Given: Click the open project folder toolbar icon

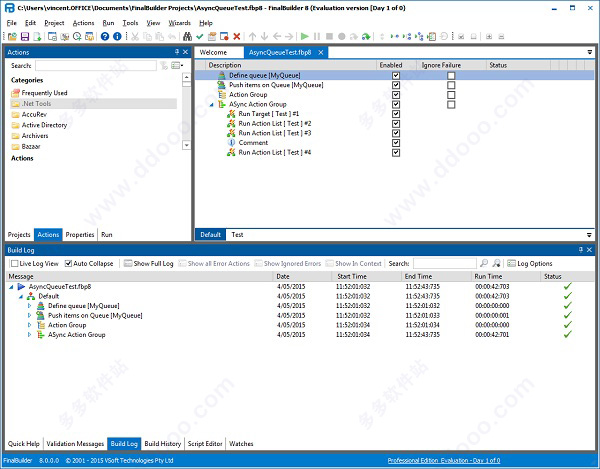Looking at the screenshot, I should [x=12, y=36].
